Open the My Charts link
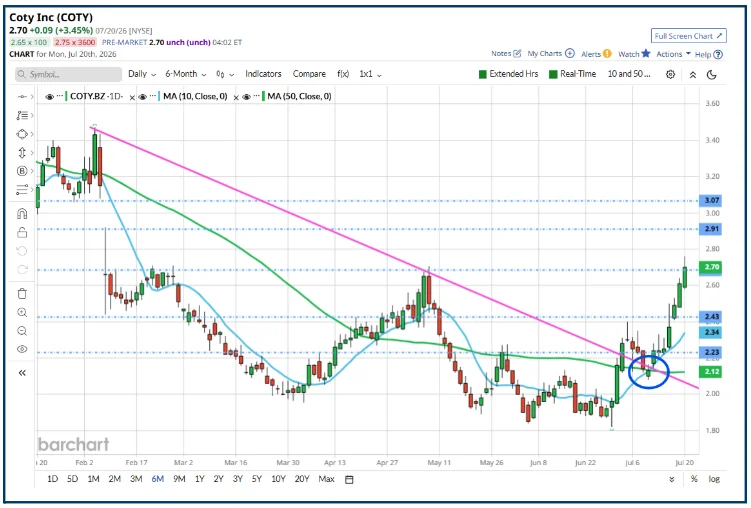 [x=545, y=54]
